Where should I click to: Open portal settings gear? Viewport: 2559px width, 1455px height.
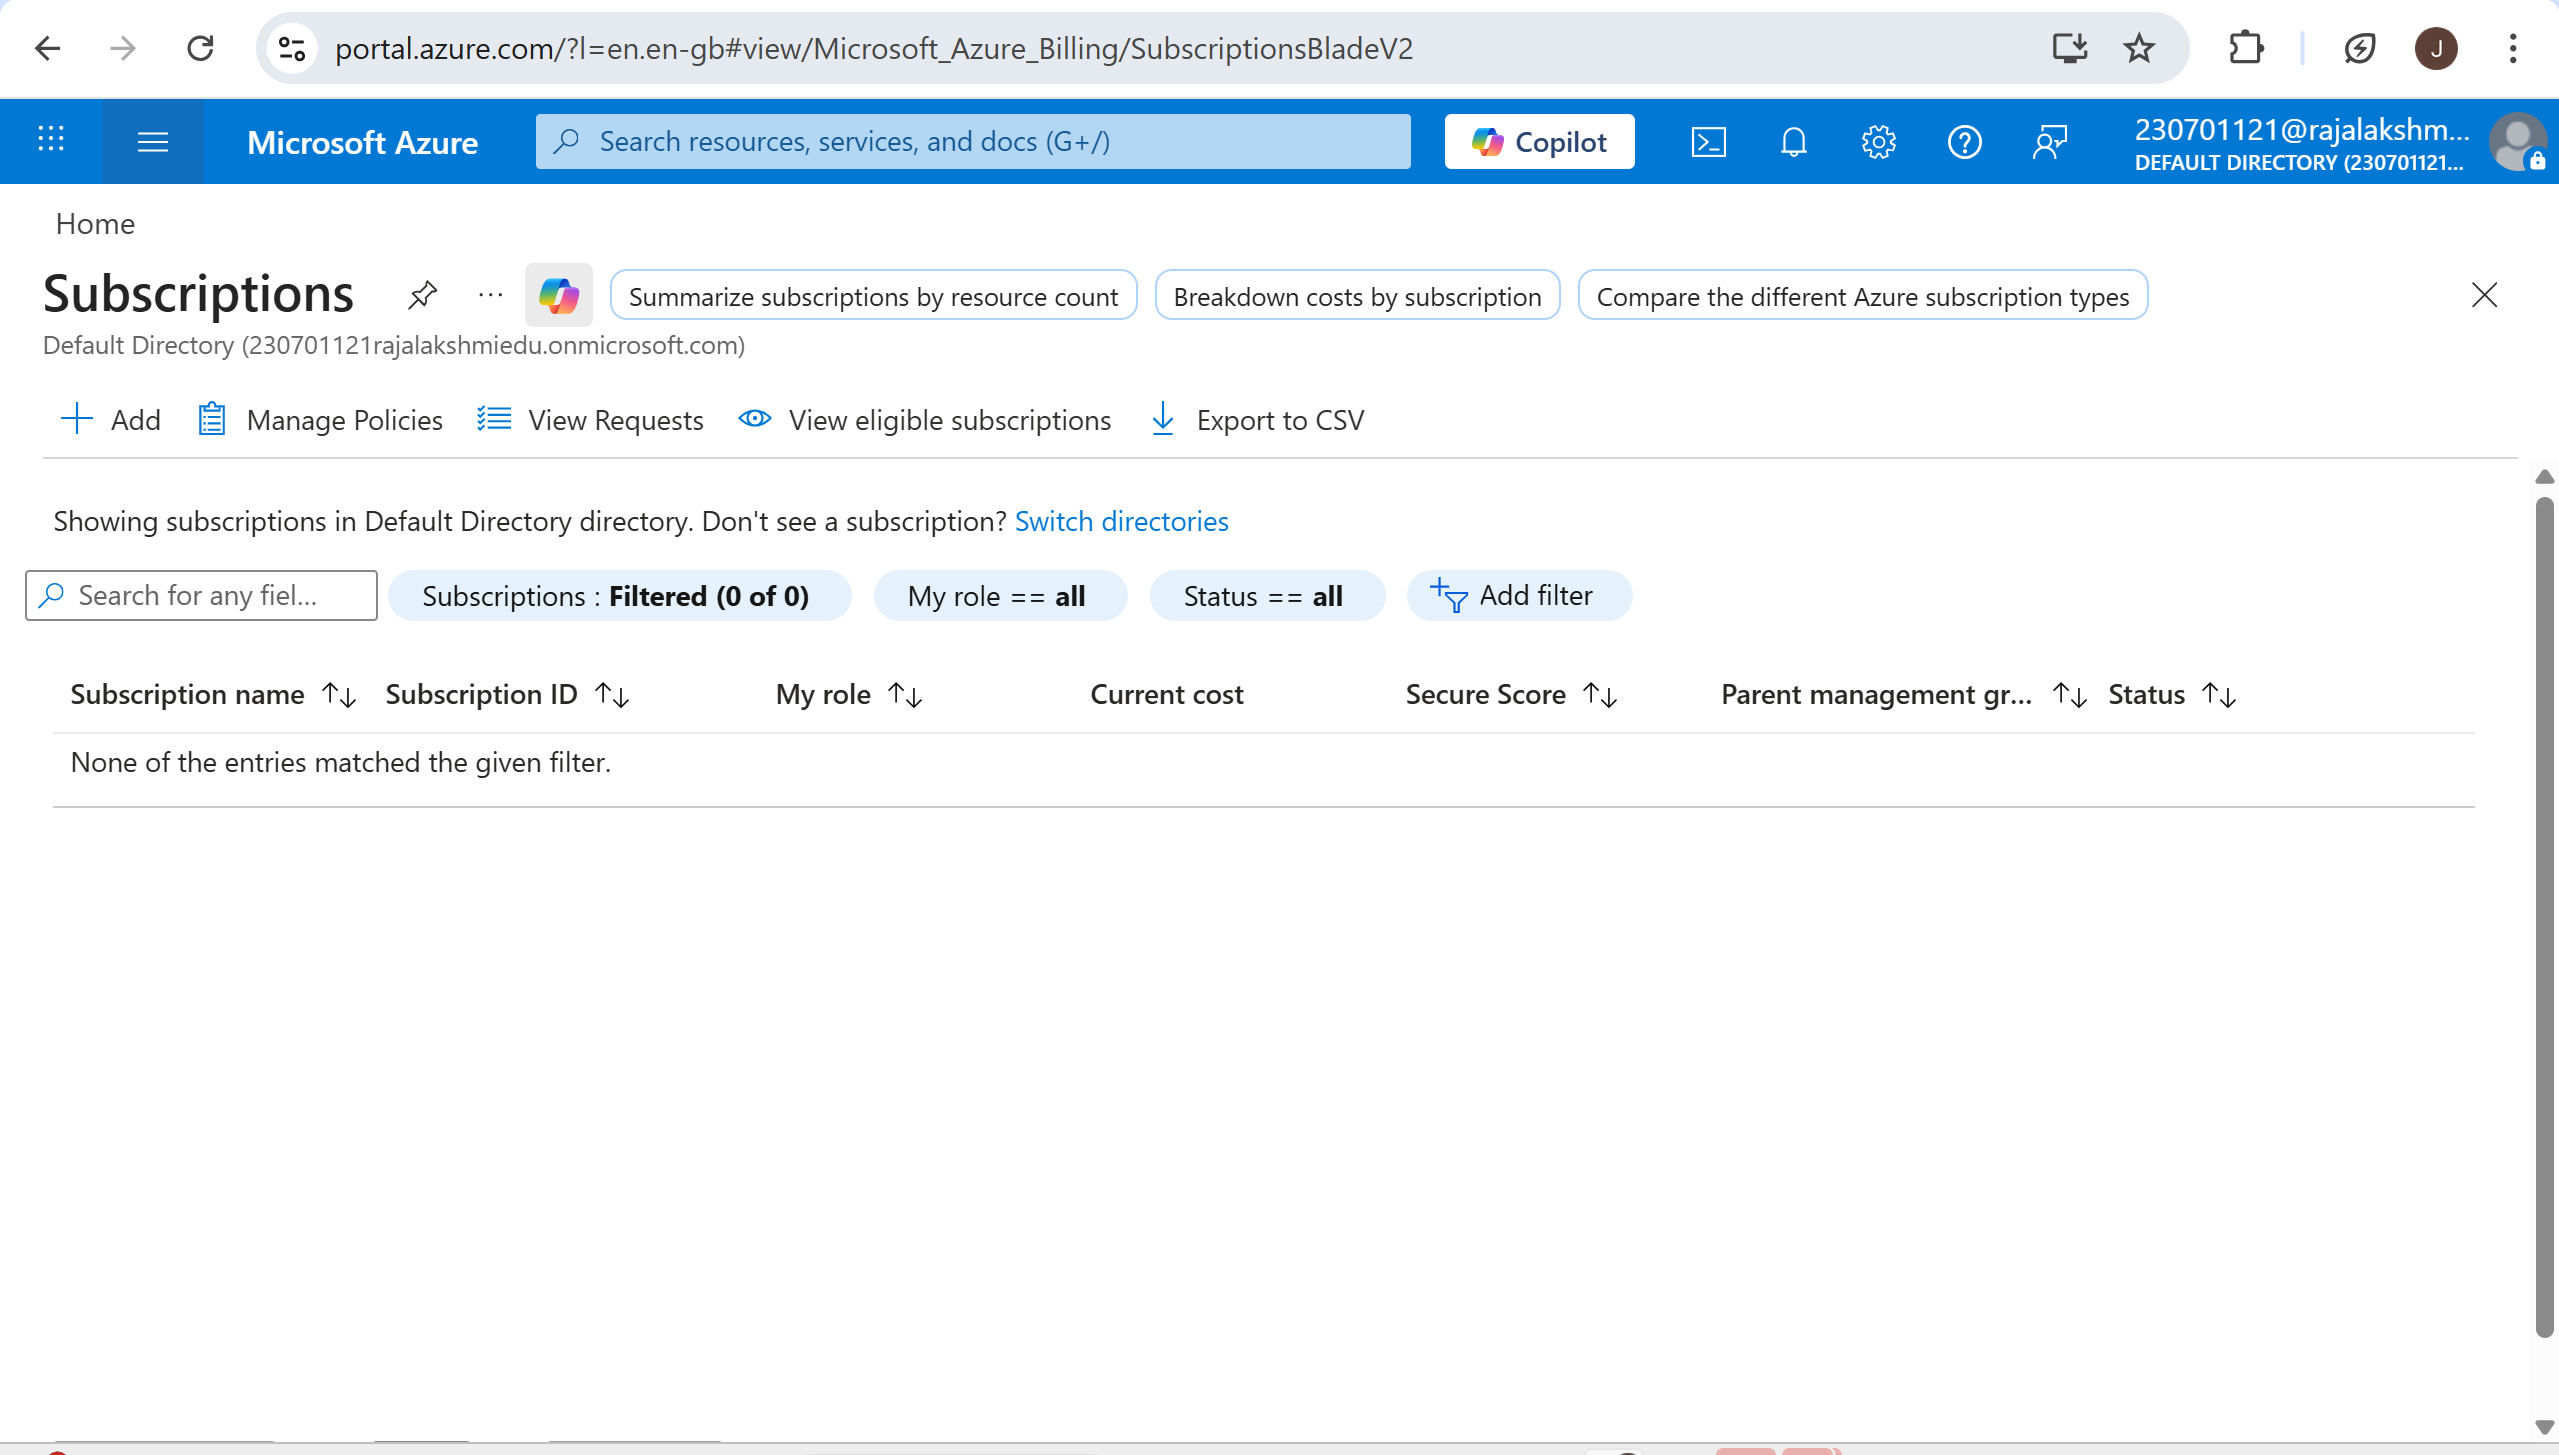coord(1879,142)
